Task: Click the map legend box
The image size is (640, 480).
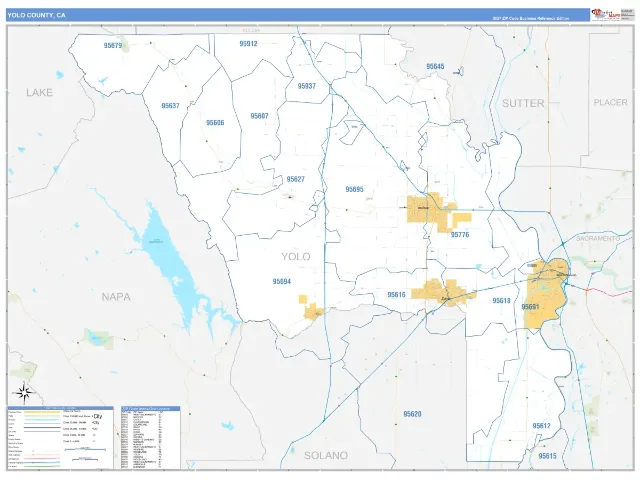Action: click(x=60, y=437)
